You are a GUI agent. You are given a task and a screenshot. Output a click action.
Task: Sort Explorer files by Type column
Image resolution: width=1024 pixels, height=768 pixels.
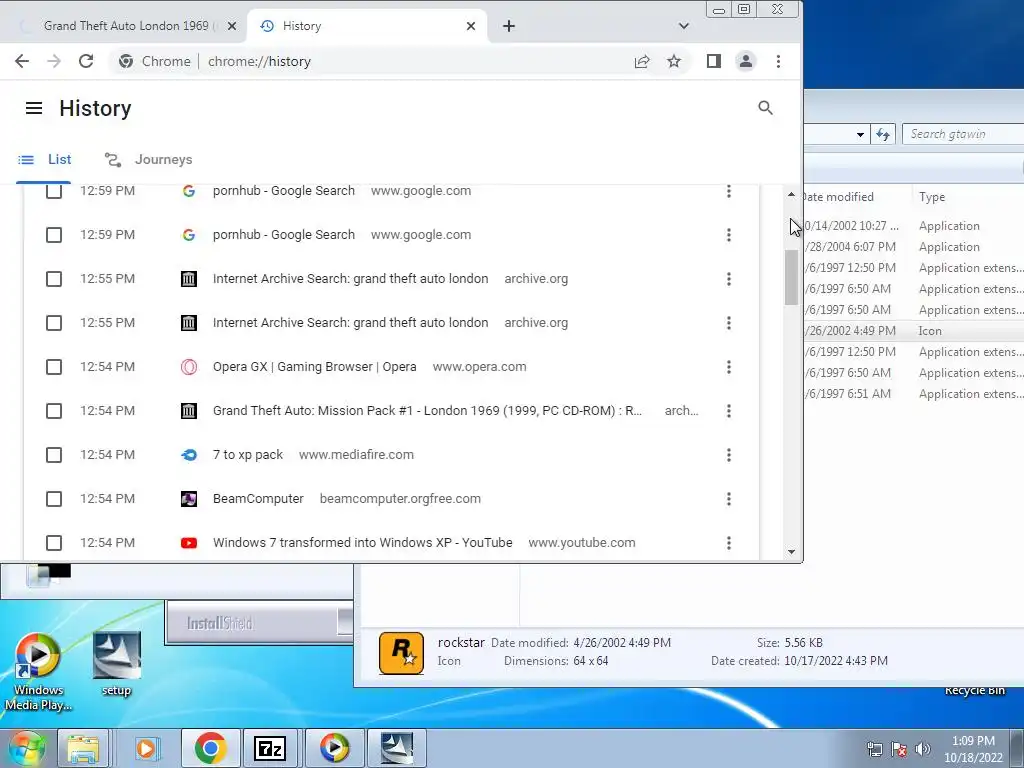click(x=932, y=197)
